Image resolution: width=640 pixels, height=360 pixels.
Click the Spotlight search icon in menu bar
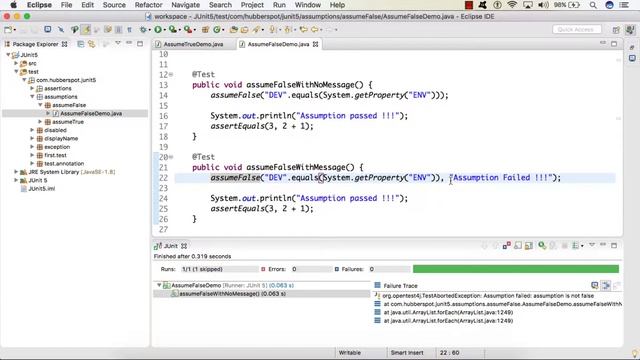593,5
